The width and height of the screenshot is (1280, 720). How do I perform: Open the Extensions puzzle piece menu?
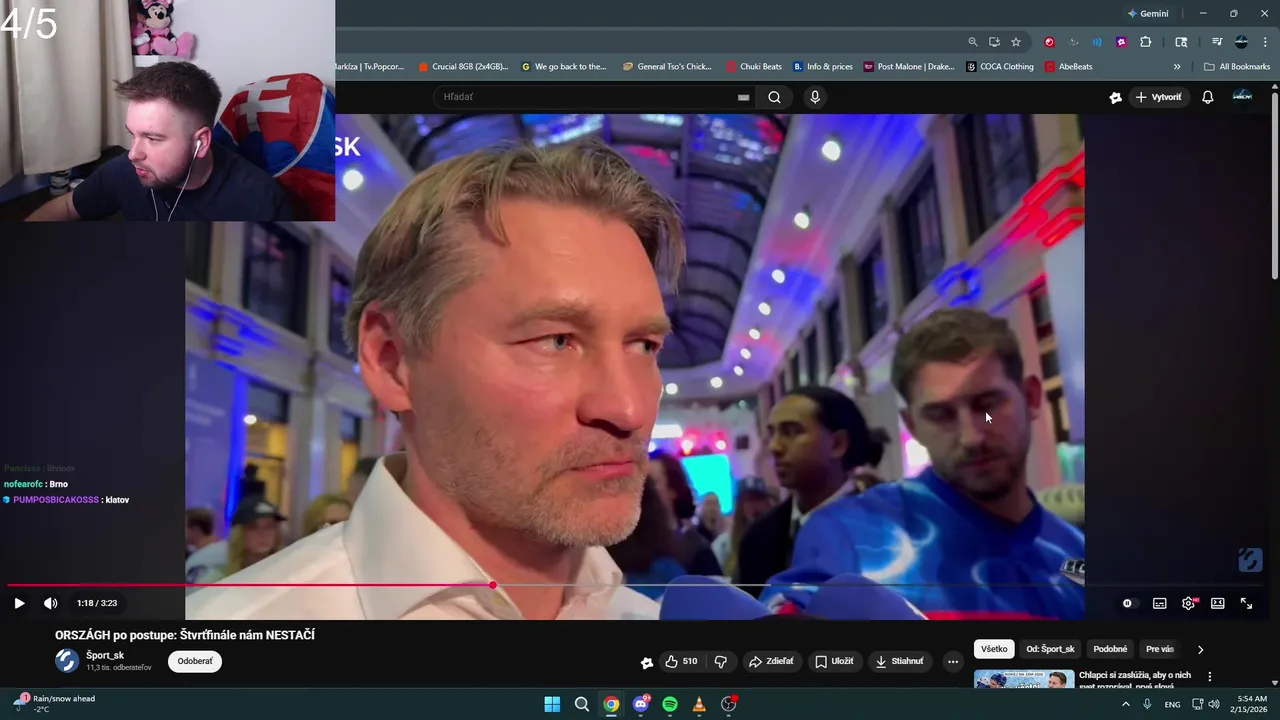pos(1146,42)
